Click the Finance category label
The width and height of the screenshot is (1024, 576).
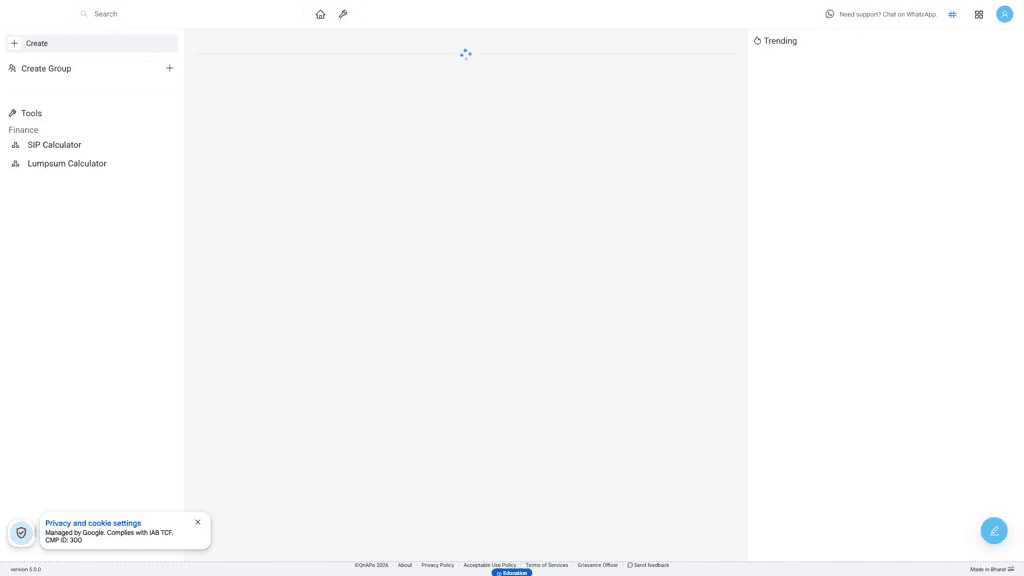(x=24, y=130)
